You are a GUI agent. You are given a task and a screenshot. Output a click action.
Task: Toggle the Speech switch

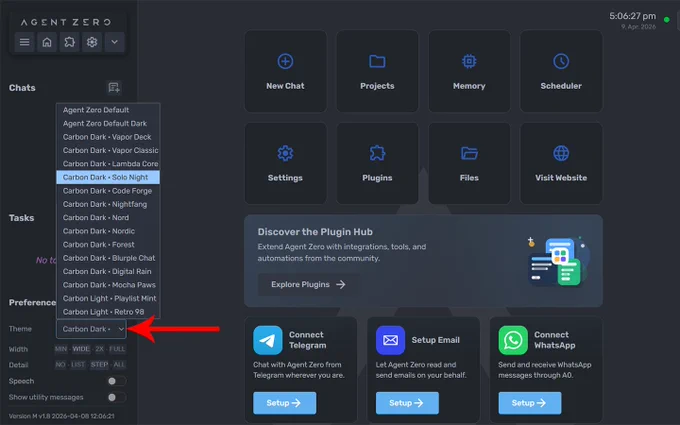tap(116, 381)
